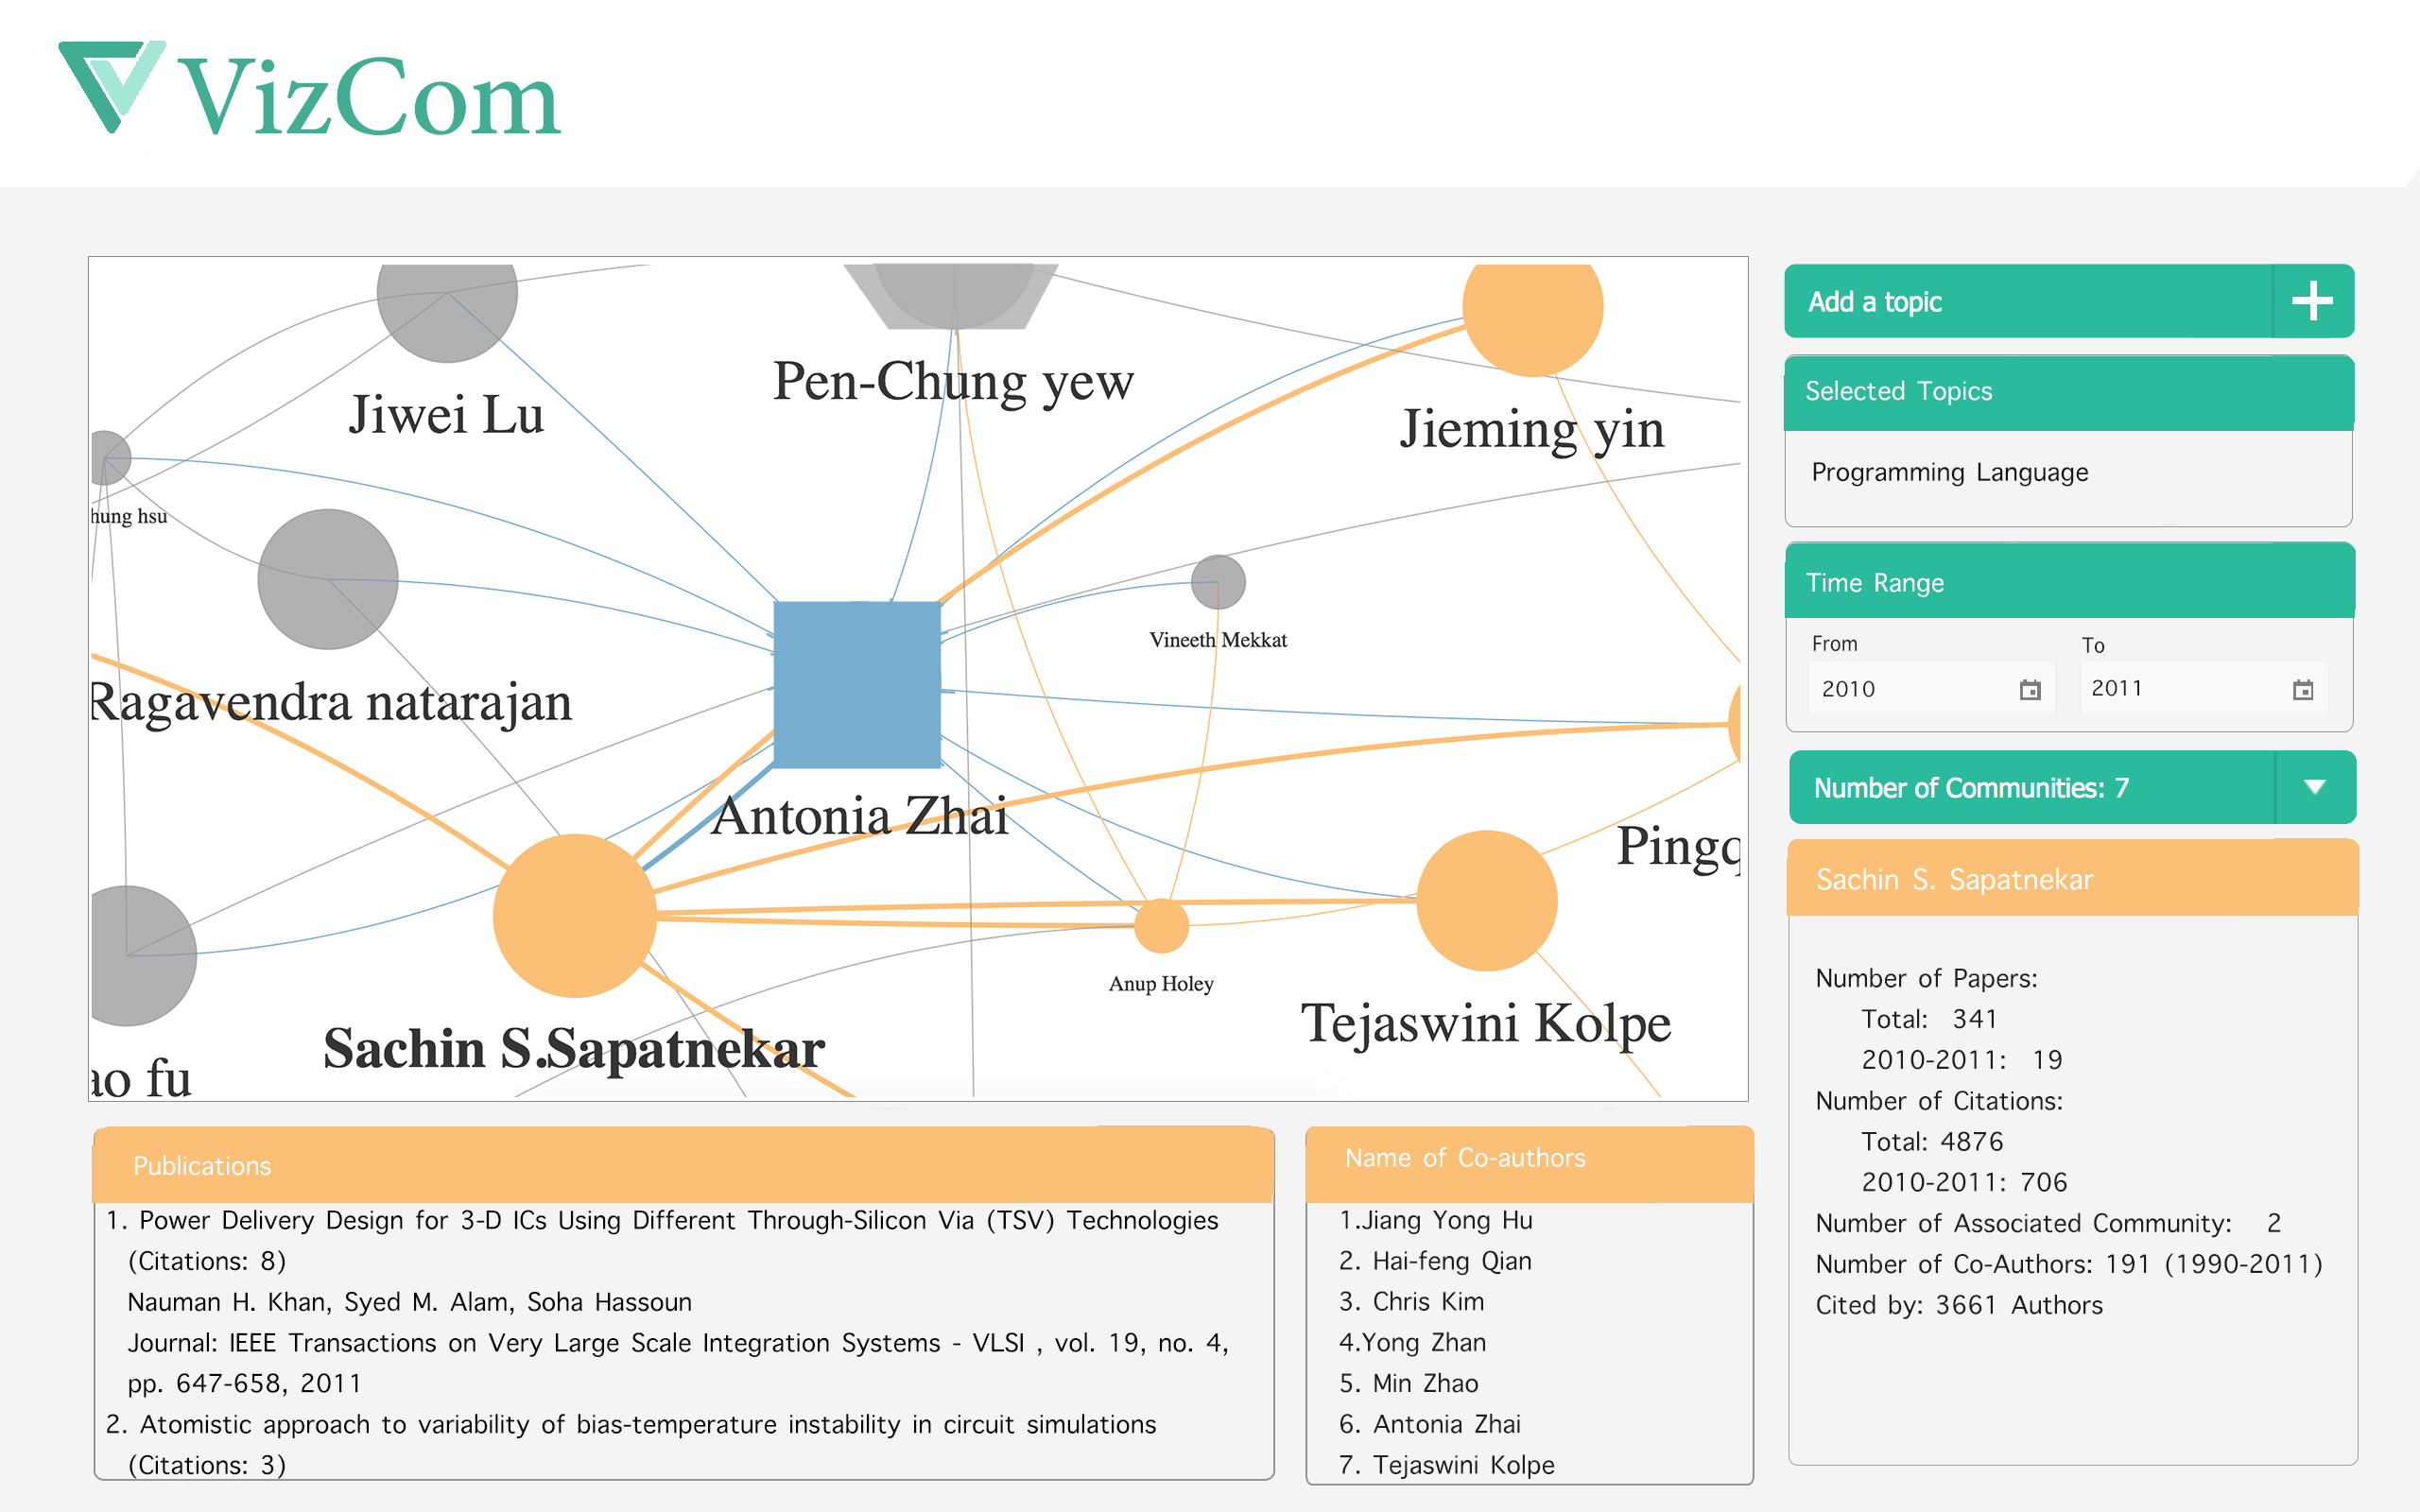
Task: Select the blue Antonia Zhai square node
Action: pos(857,685)
